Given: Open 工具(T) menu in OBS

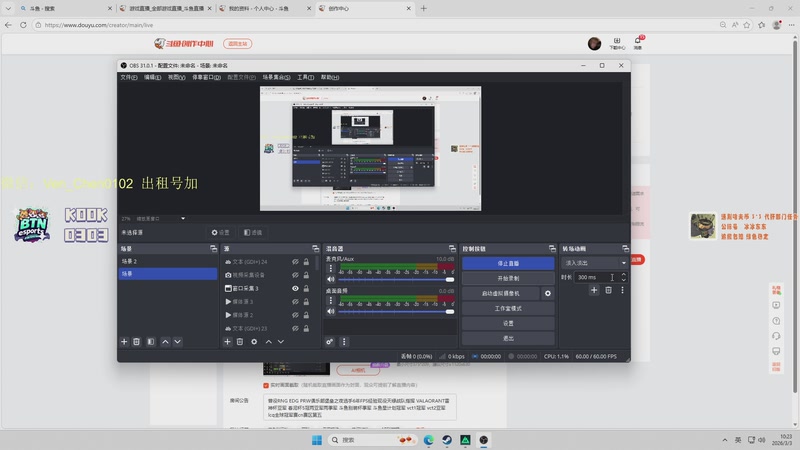Looking at the screenshot, I should [x=306, y=78].
